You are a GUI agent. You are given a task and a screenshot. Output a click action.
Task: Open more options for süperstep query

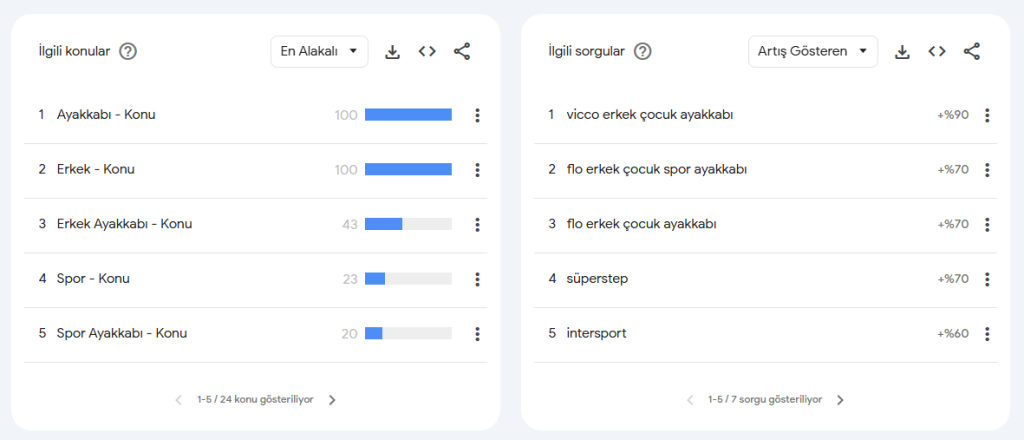[x=987, y=279]
